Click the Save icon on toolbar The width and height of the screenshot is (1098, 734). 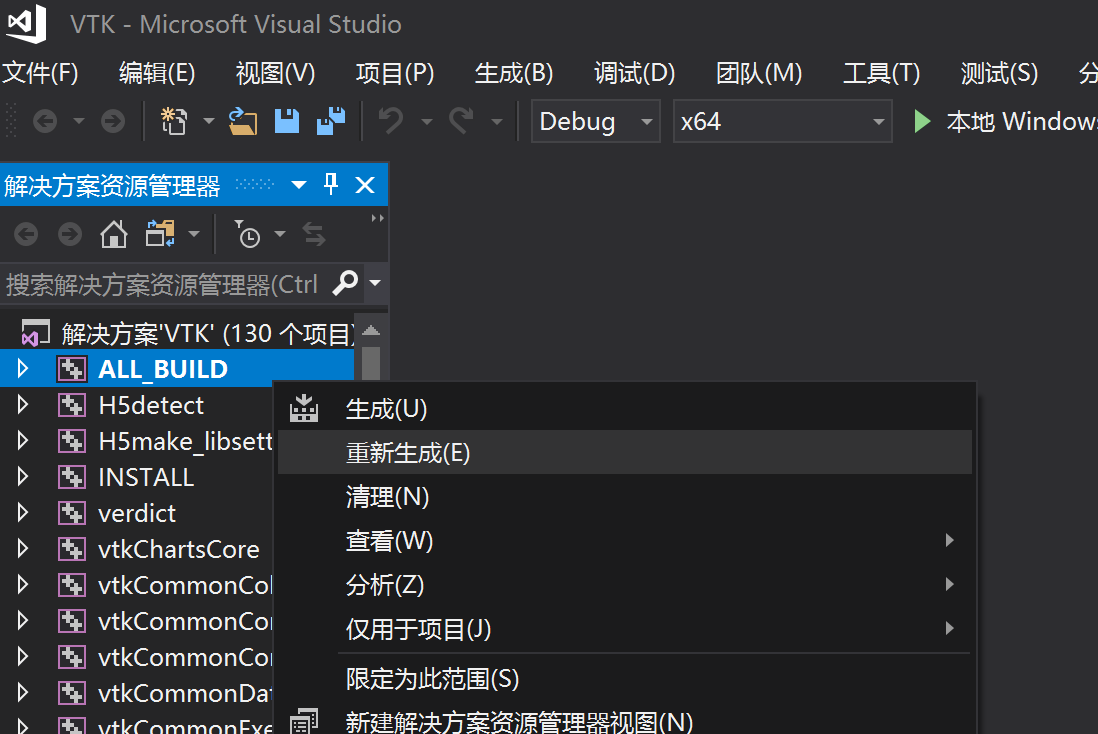point(287,120)
